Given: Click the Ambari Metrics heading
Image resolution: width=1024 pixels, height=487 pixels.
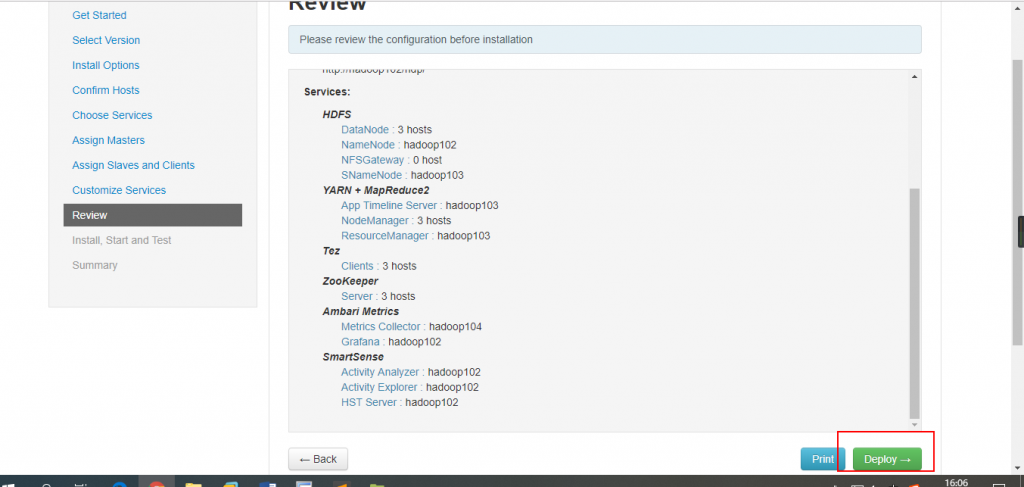Looking at the screenshot, I should [360, 311].
